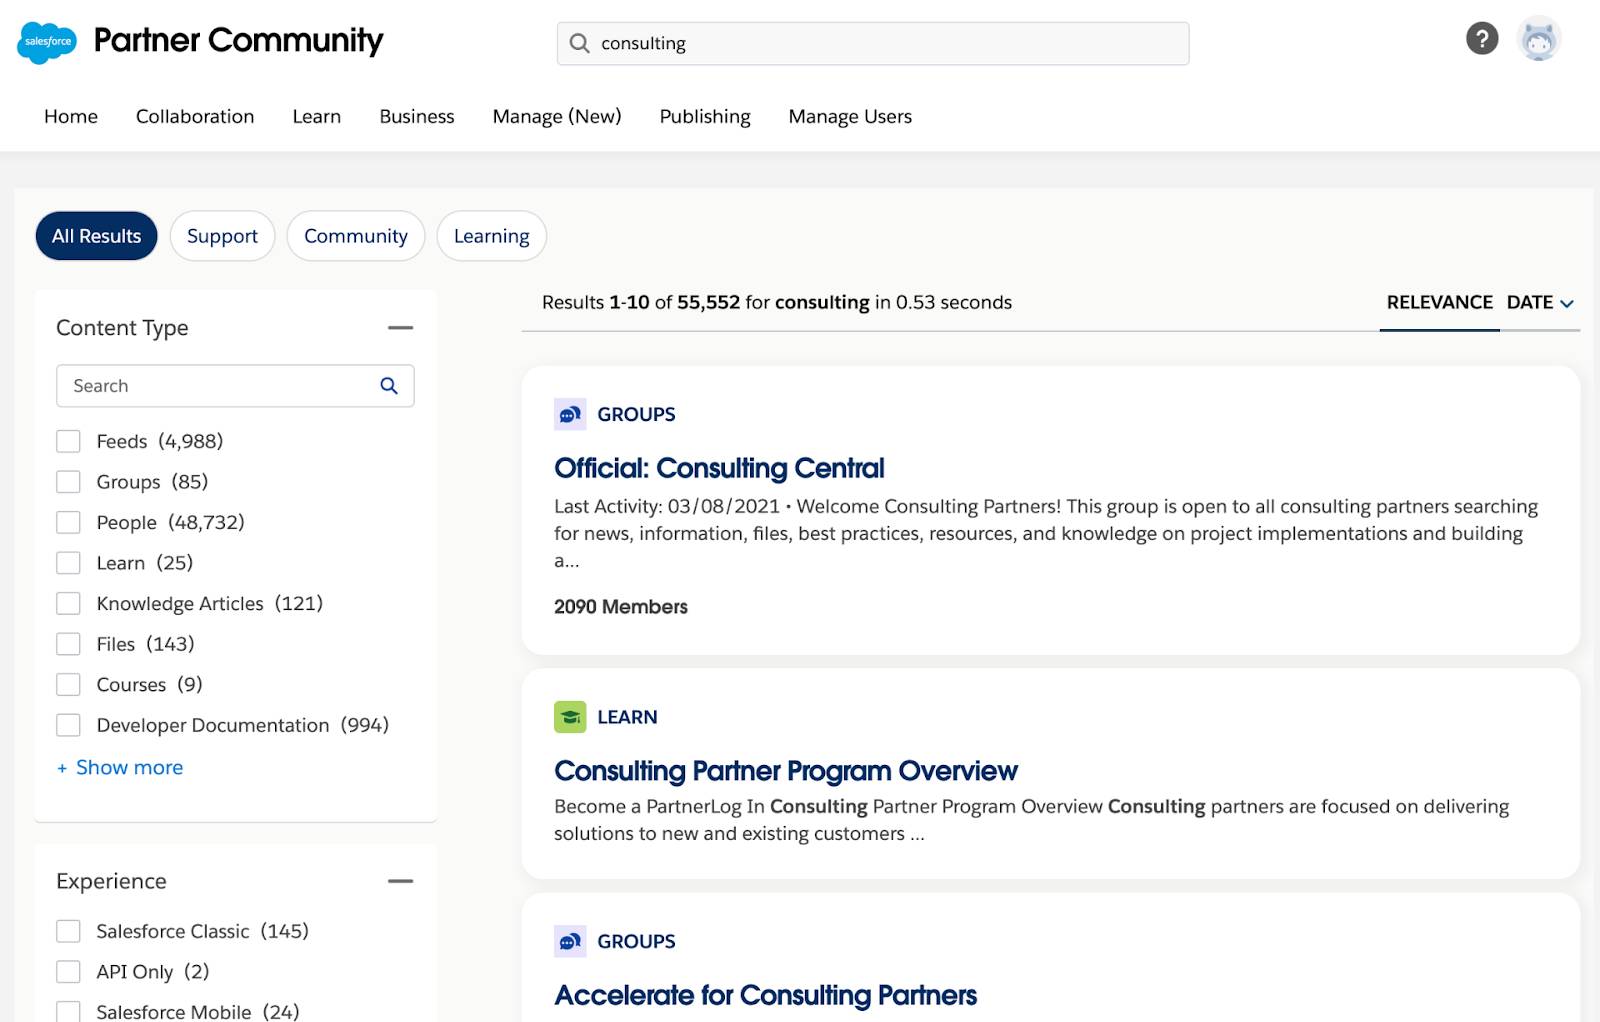Screen dimensions: 1600x1022
Task: Check the API Only (2) checkbox
Action: [68, 972]
